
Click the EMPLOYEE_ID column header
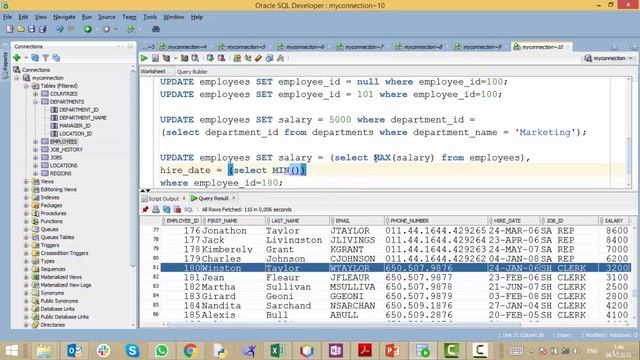click(182, 221)
